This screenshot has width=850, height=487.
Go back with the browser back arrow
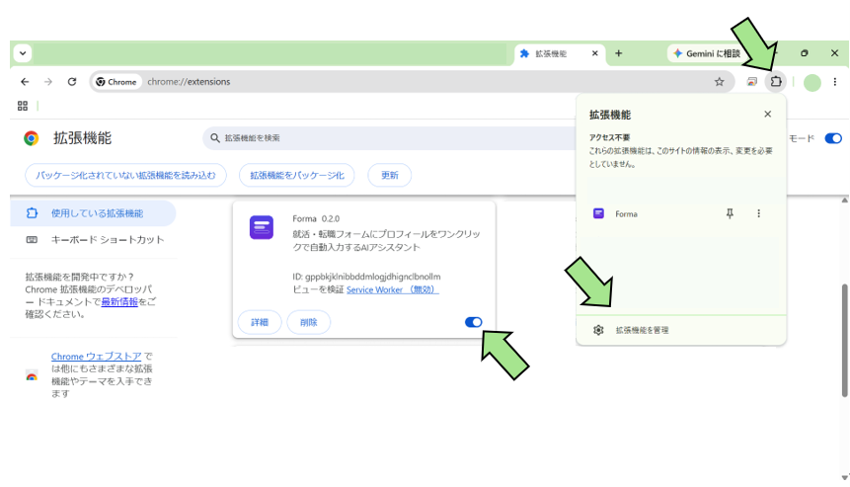25,82
